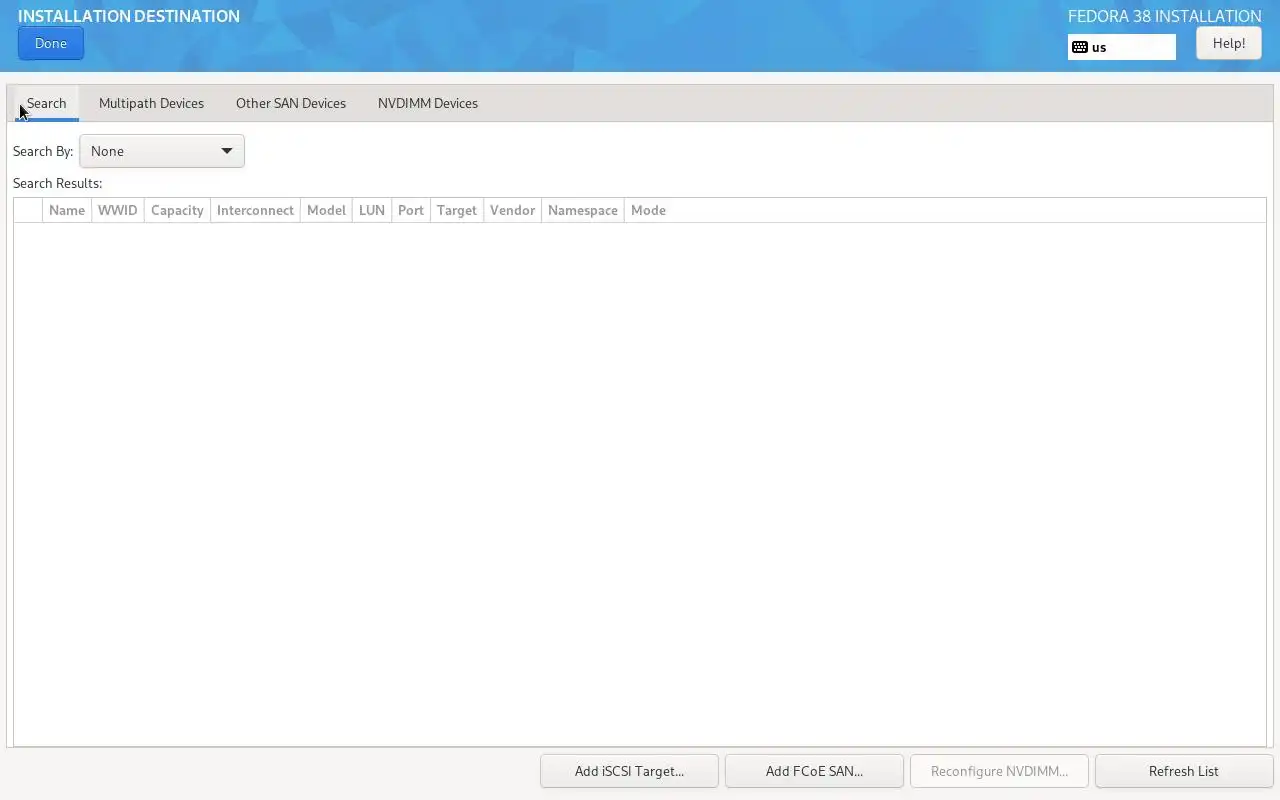Click the Port column header

tap(411, 210)
